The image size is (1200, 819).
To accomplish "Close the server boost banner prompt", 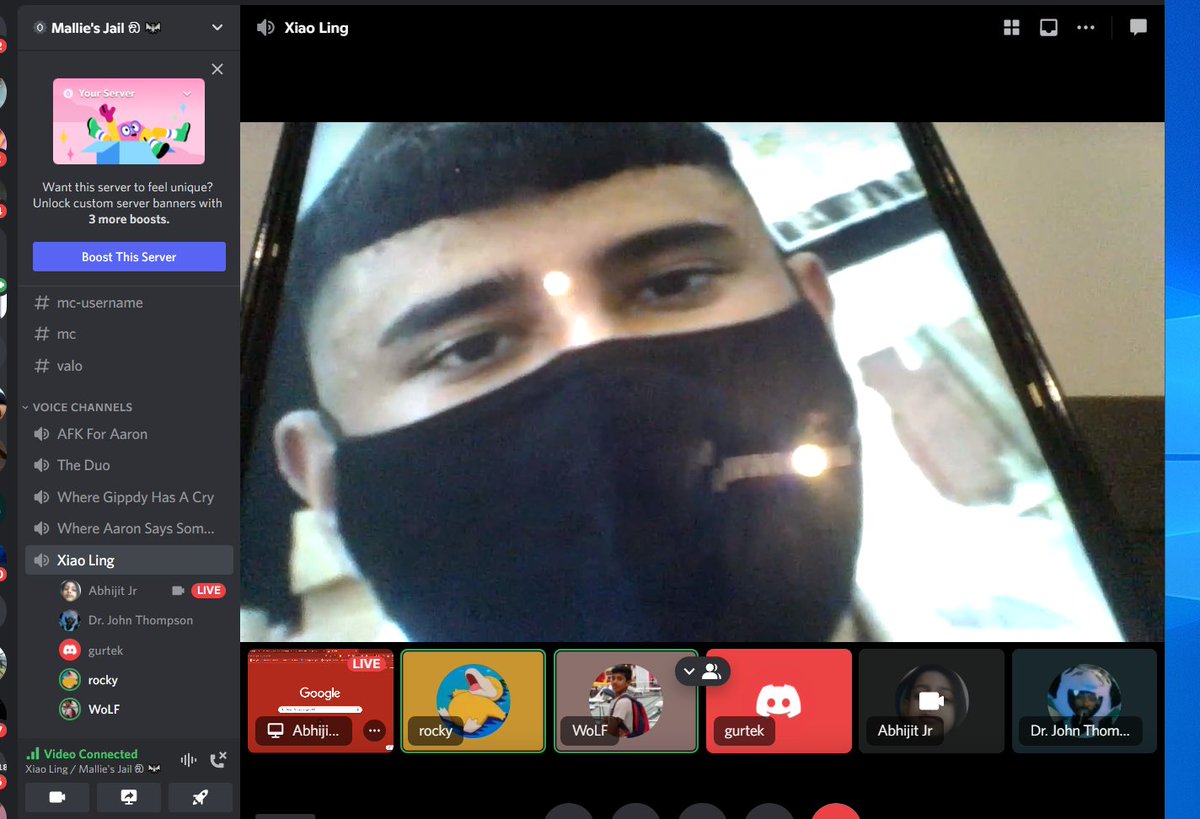I will pos(217,69).
